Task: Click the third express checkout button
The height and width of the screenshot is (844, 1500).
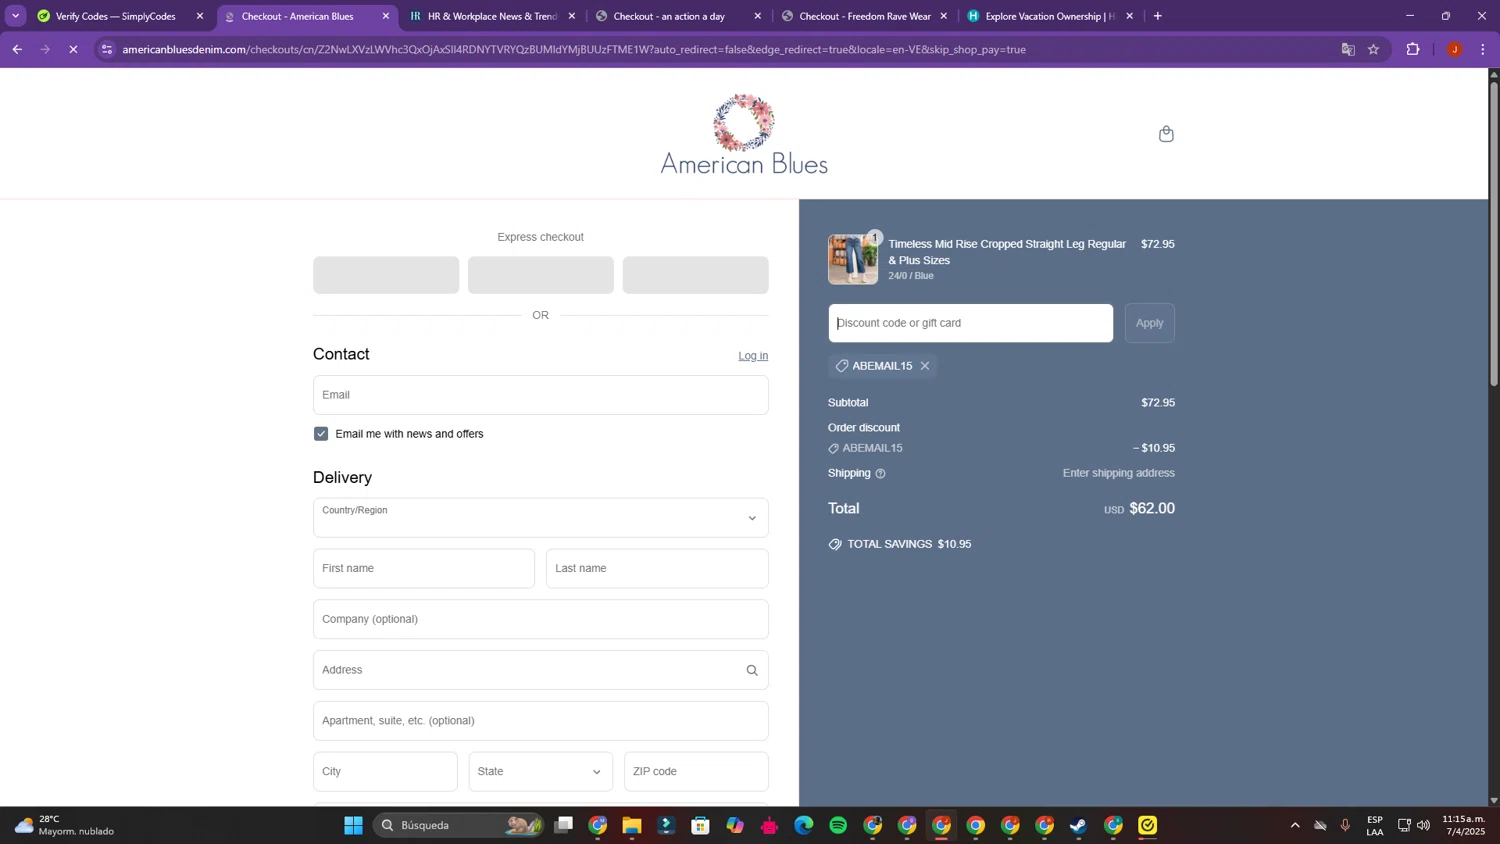Action: click(696, 275)
